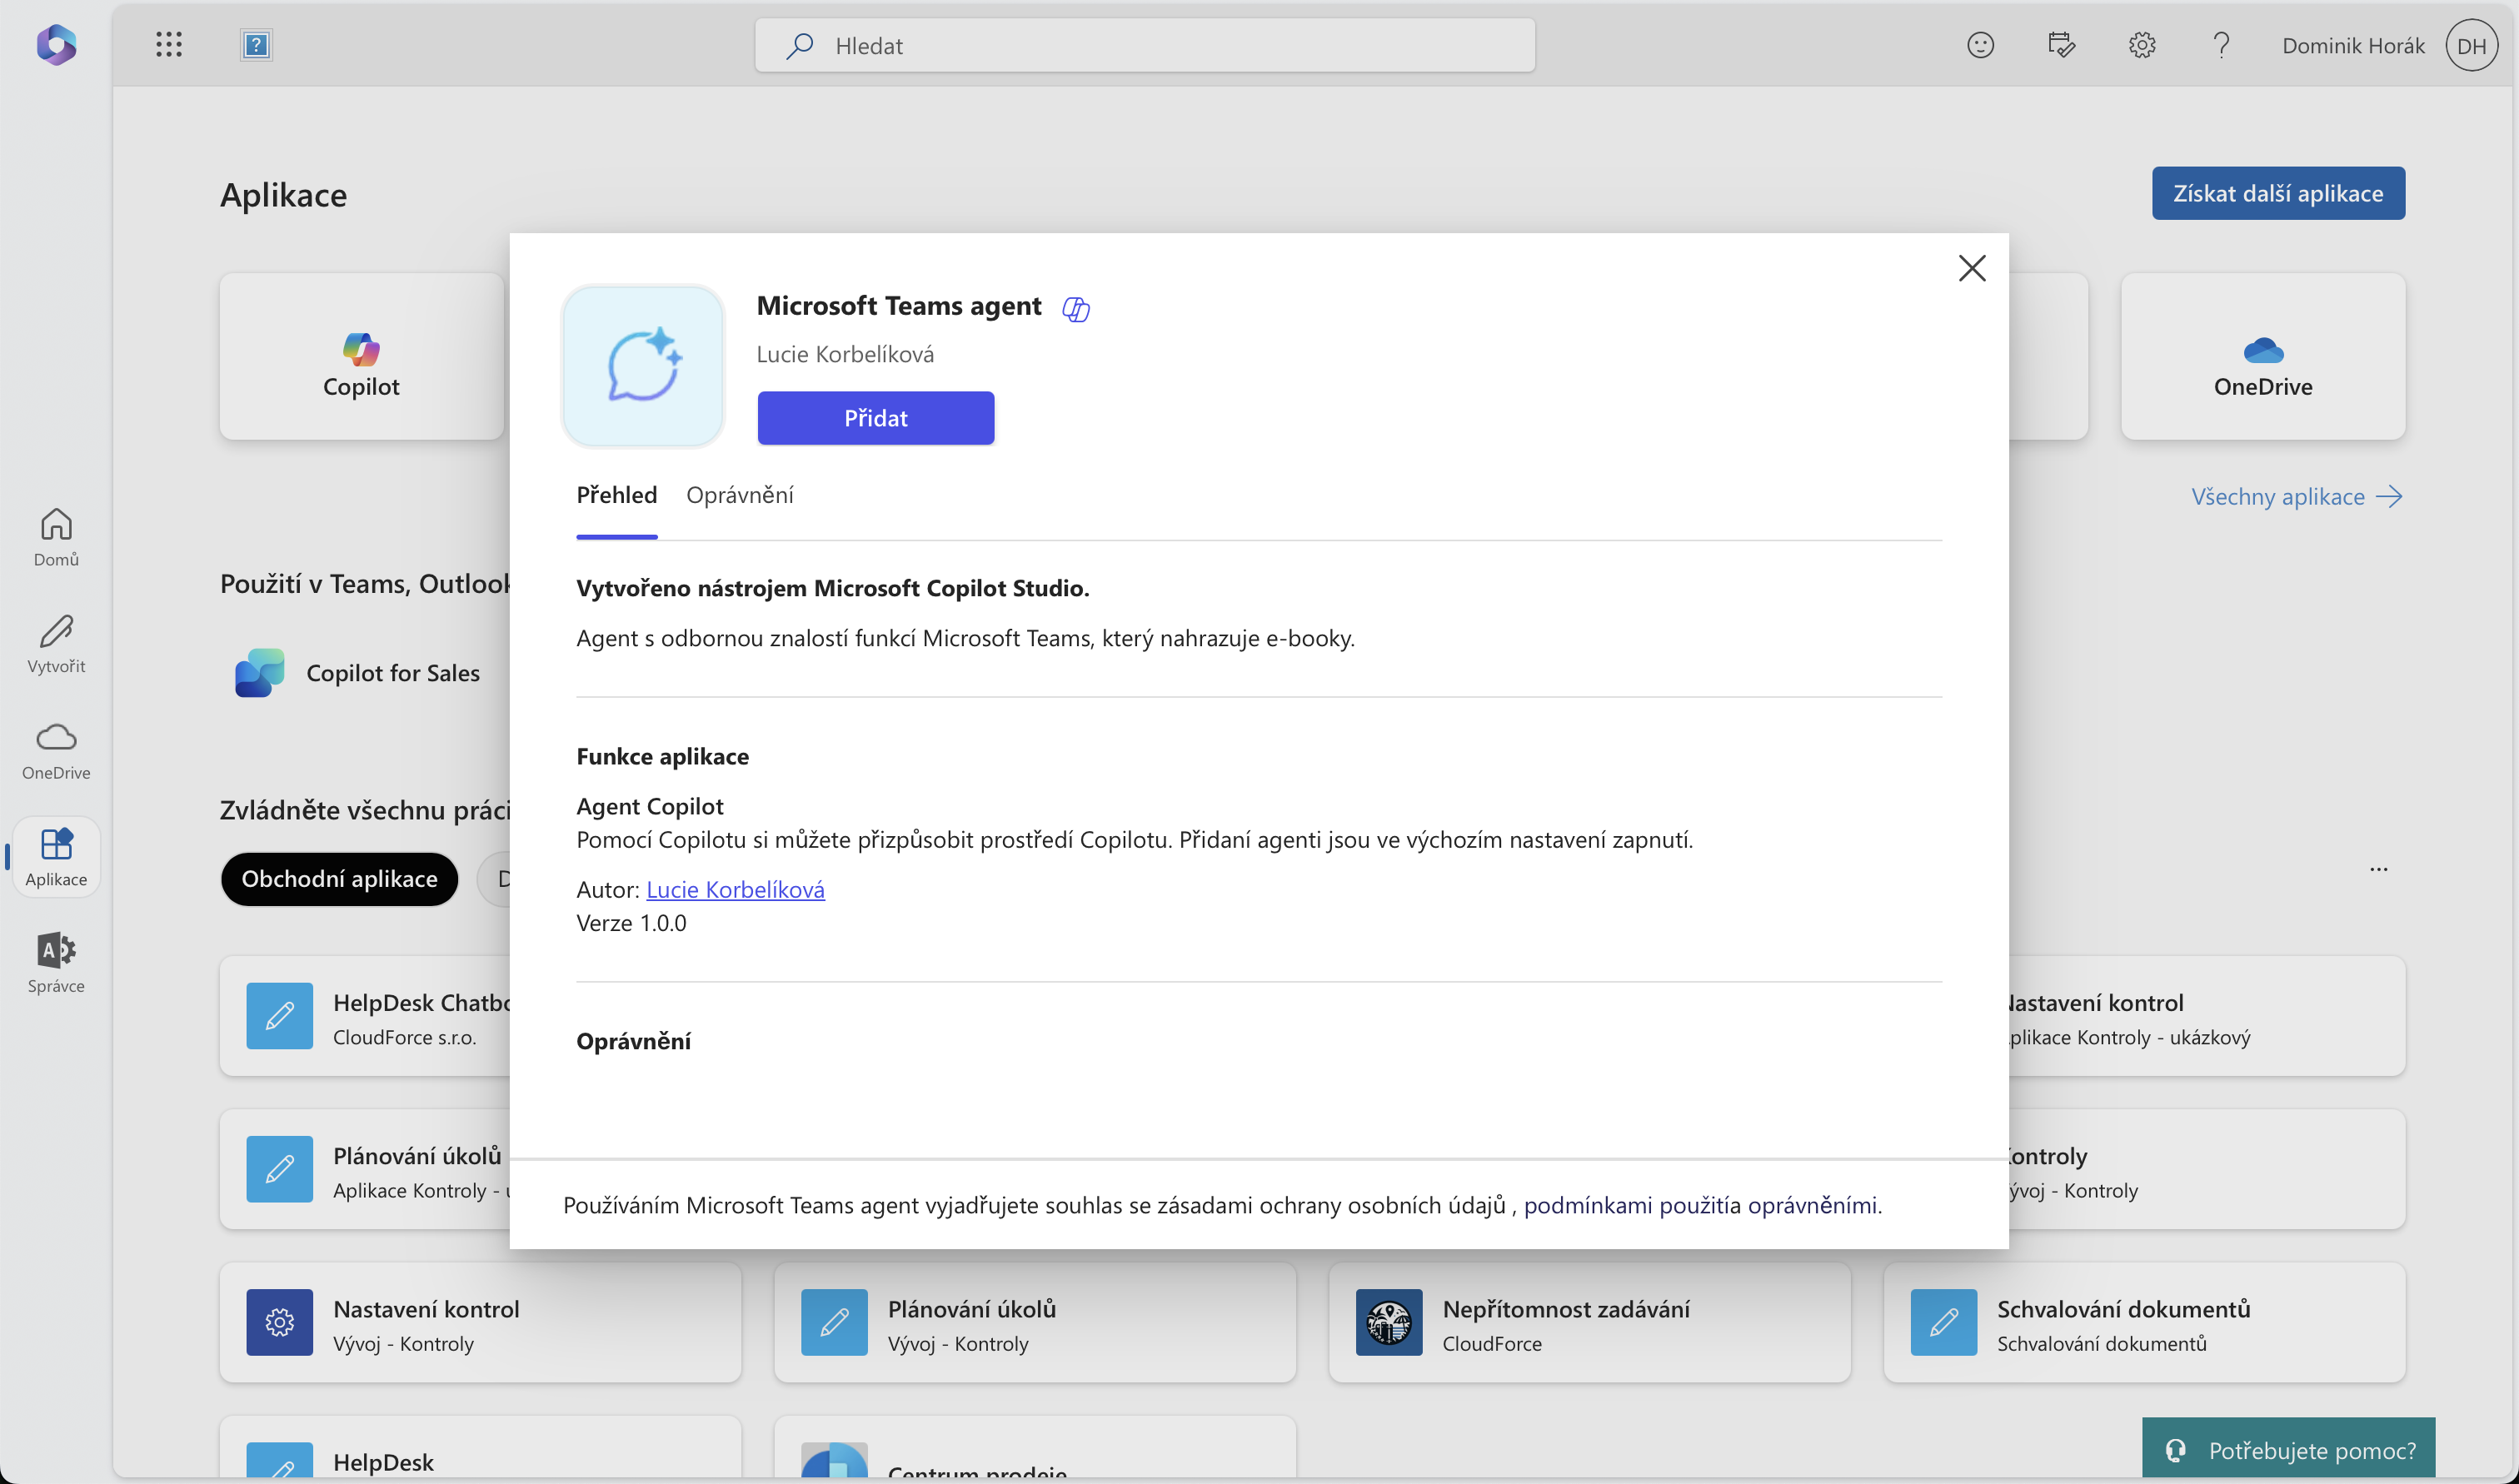This screenshot has height=1484, width=2519.
Task: Open the DH account avatar
Action: pyautogui.click(x=2471, y=45)
